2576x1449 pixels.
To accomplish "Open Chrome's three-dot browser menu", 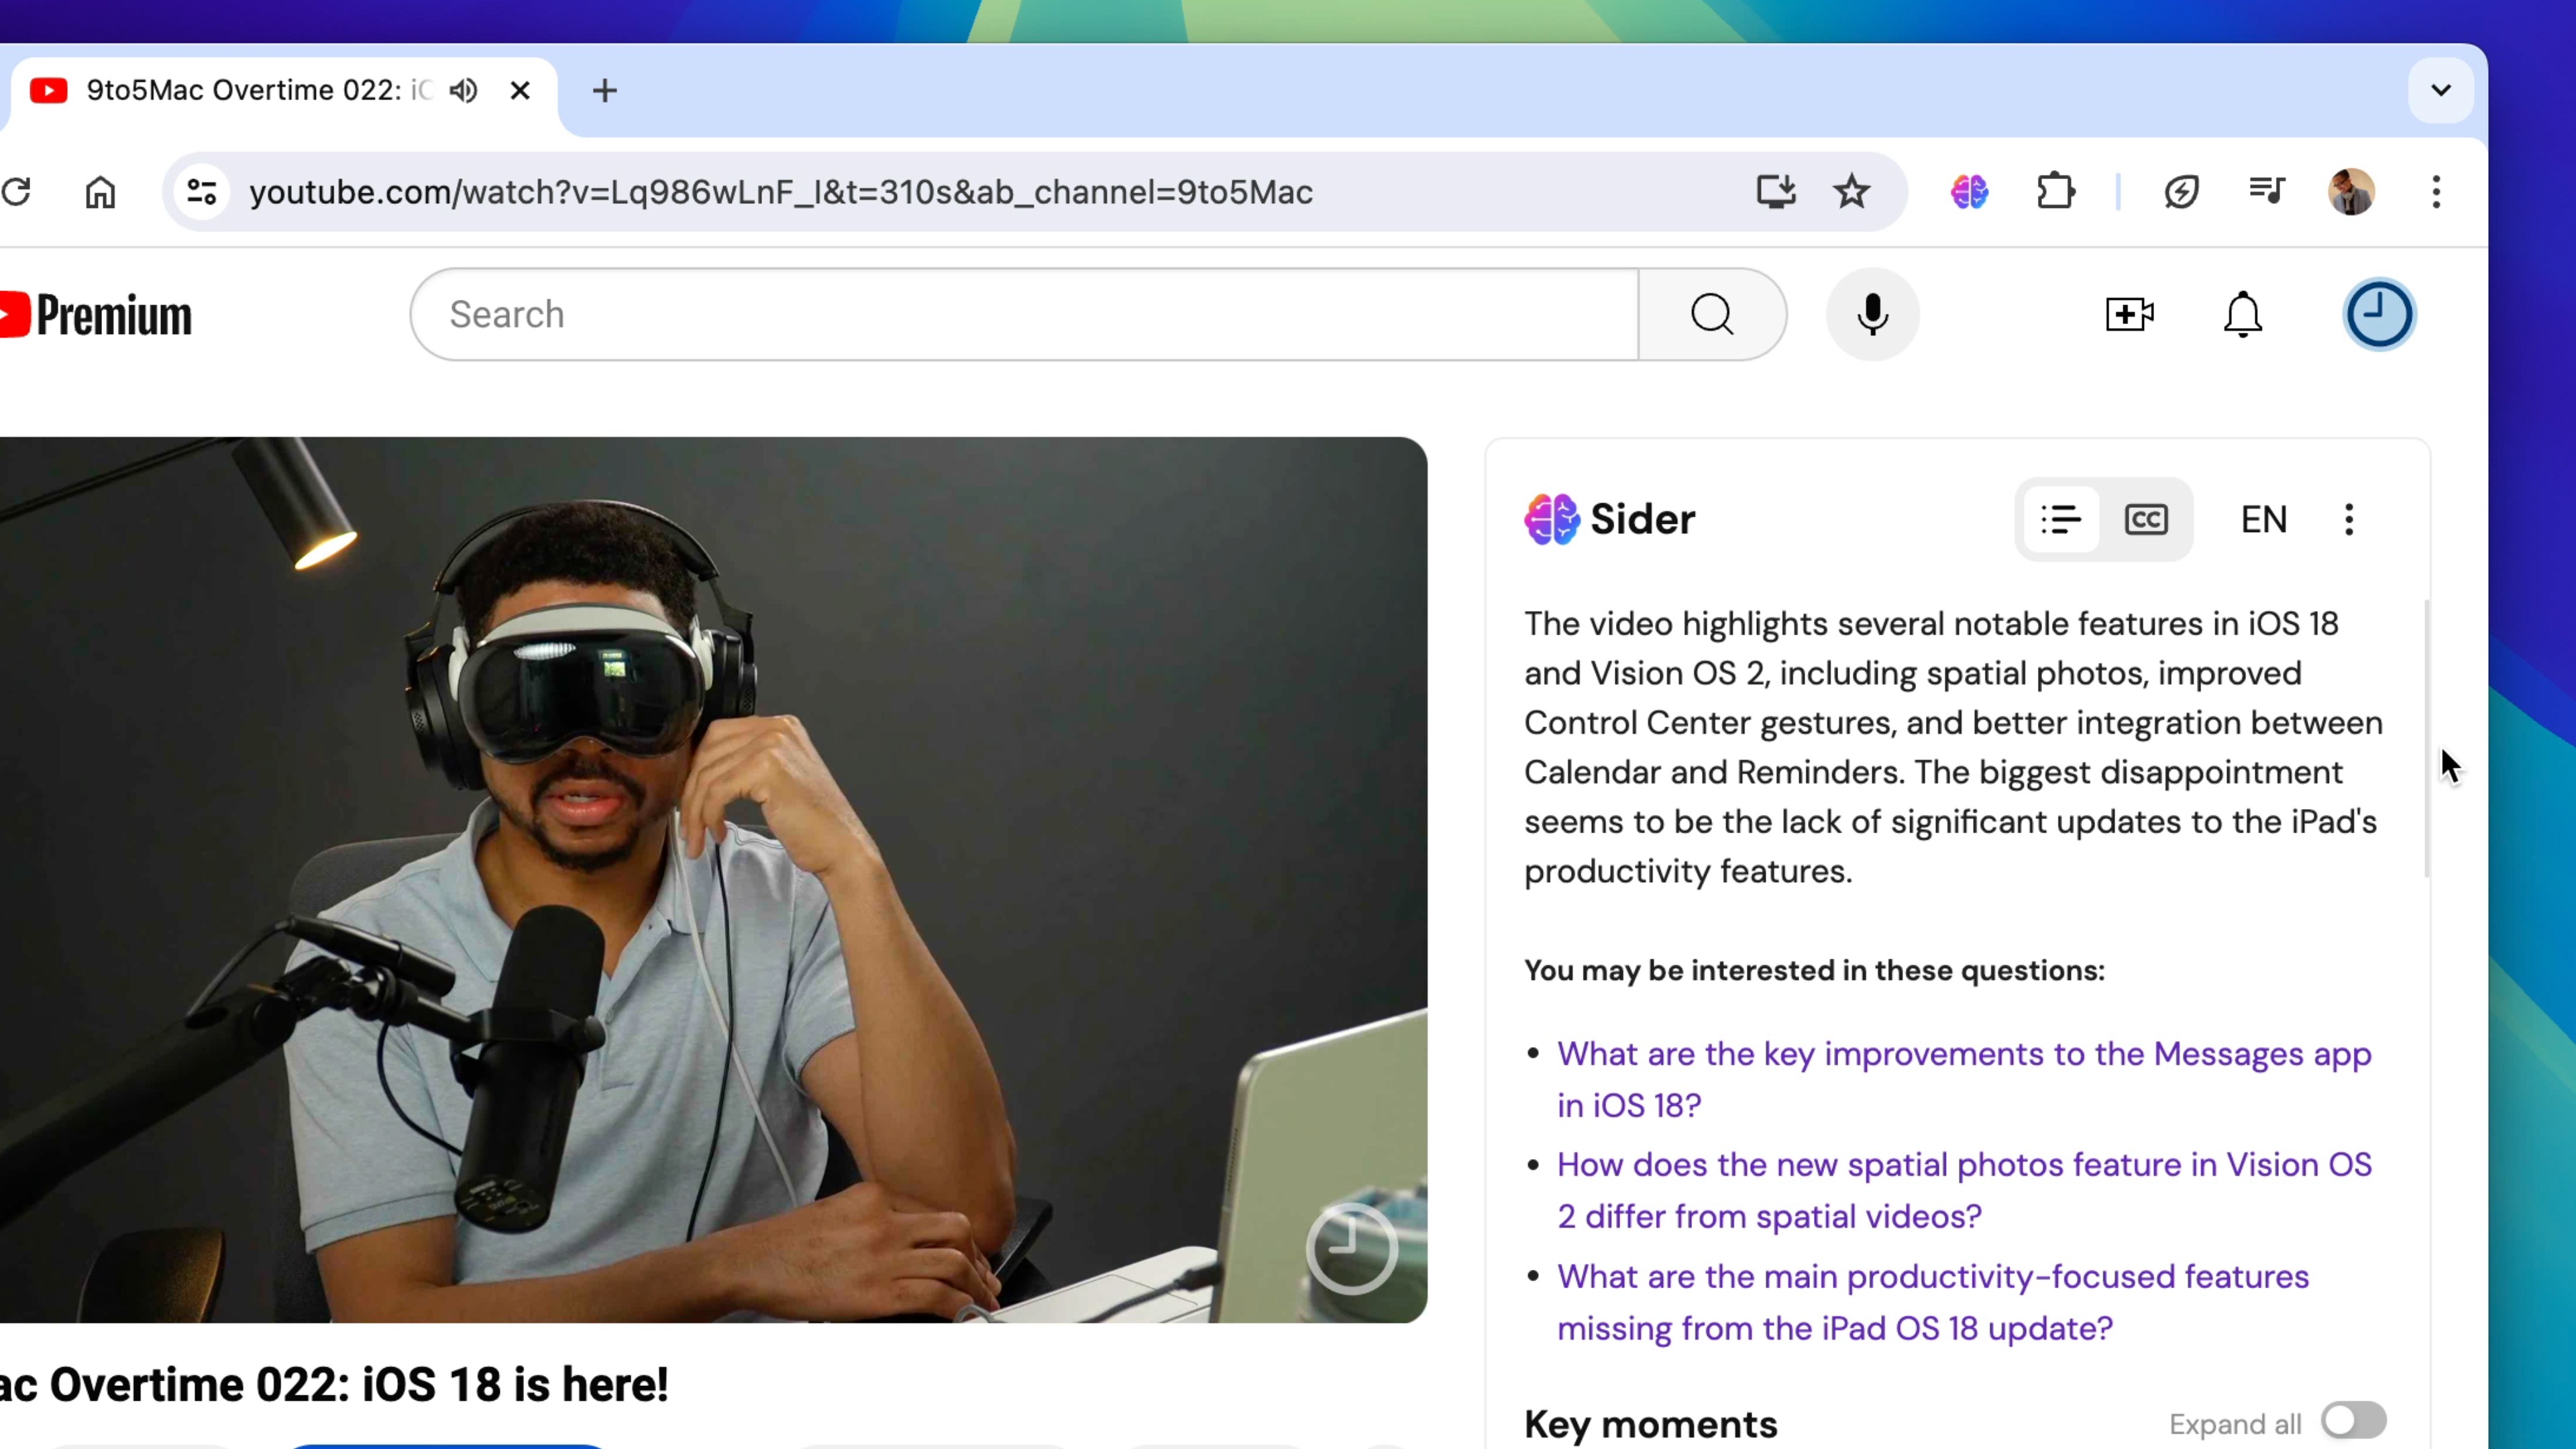I will 2437,192.
